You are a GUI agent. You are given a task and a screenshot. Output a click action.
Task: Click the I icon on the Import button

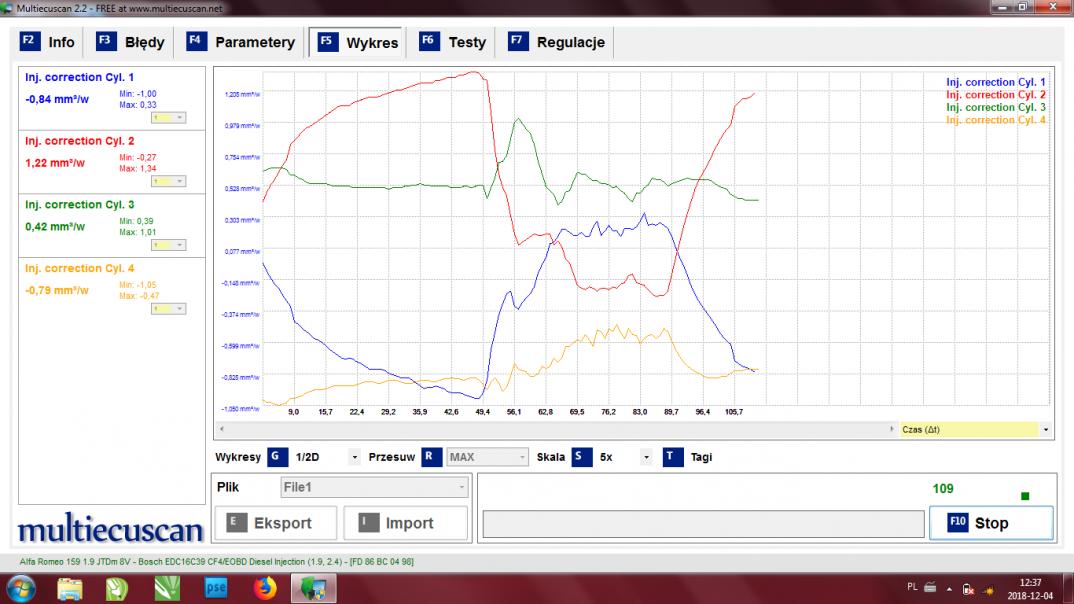[368, 523]
